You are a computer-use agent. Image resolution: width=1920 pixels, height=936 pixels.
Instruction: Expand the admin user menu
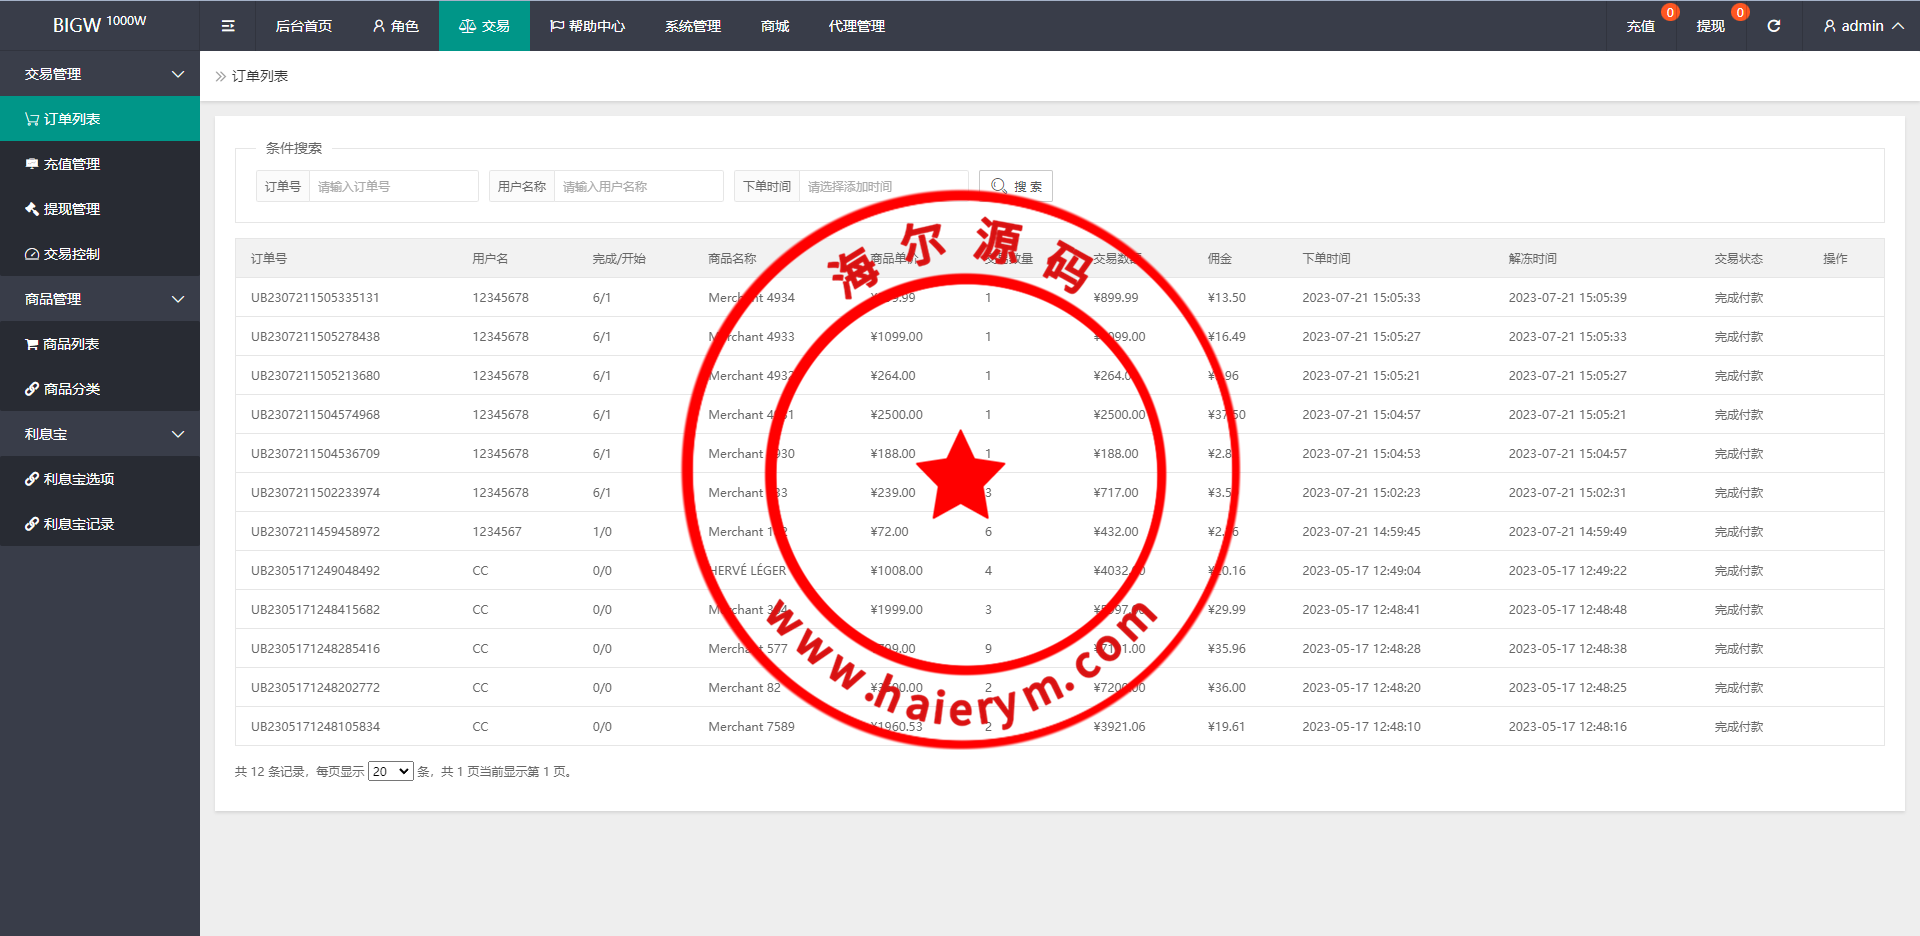point(1862,26)
